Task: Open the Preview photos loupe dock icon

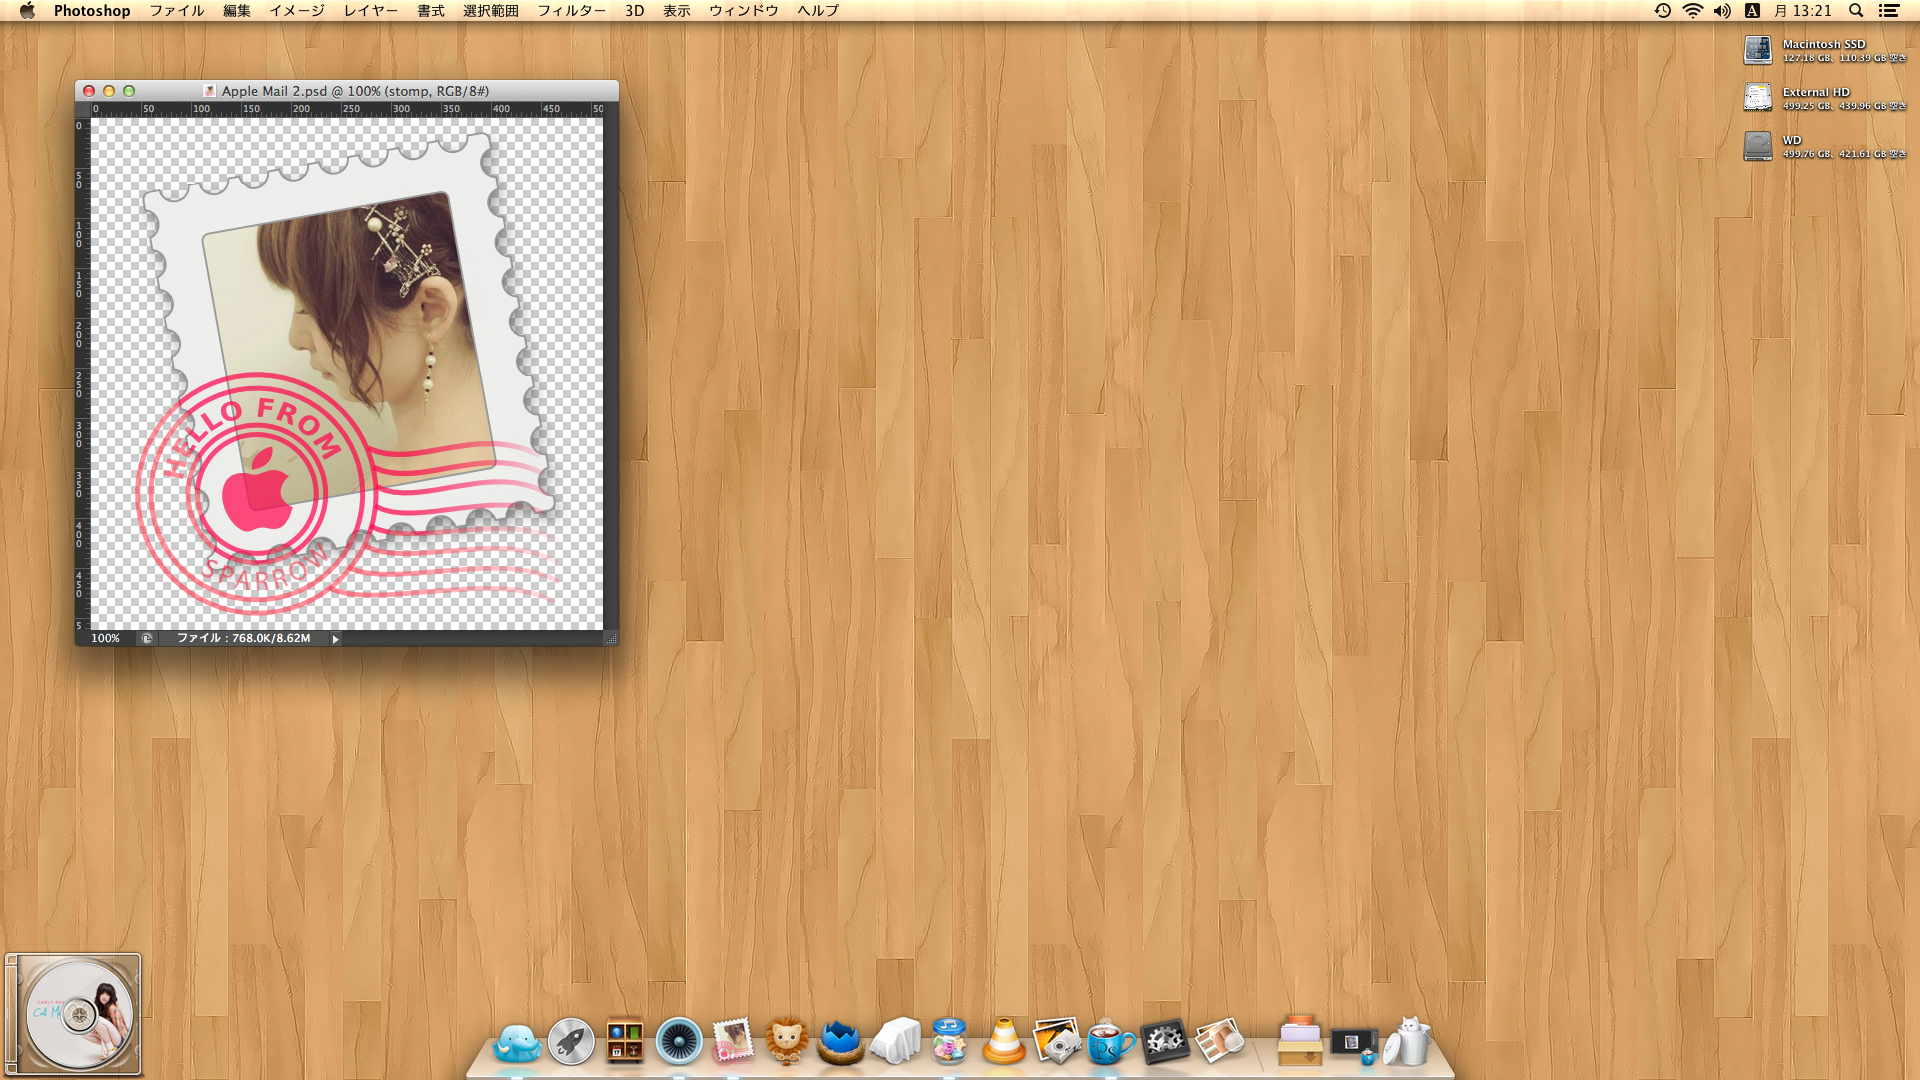Action: click(x=1219, y=1041)
